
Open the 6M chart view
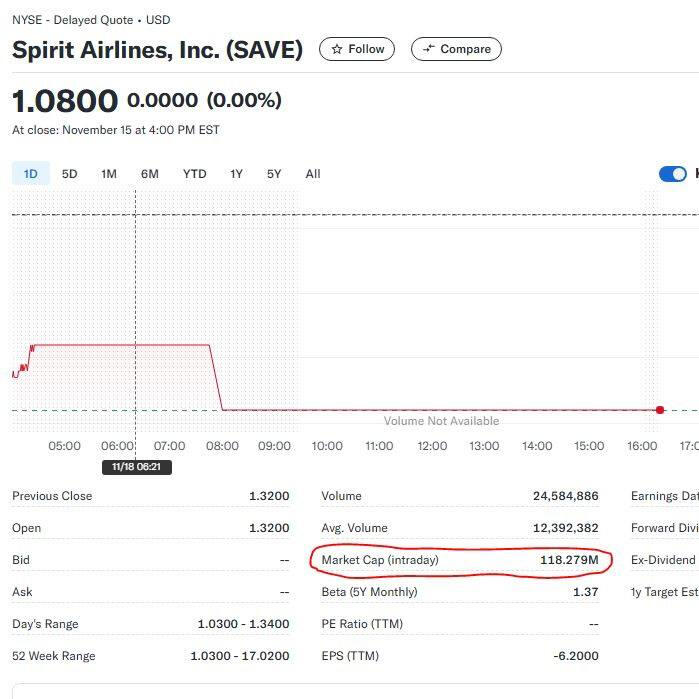coord(150,174)
